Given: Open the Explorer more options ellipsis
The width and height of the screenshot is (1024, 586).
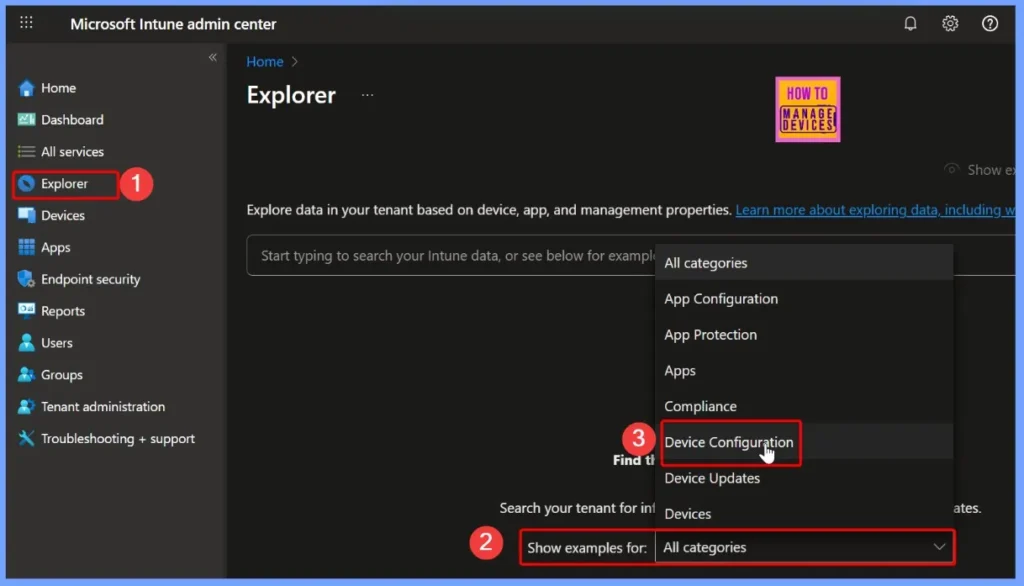Looking at the screenshot, I should (368, 95).
